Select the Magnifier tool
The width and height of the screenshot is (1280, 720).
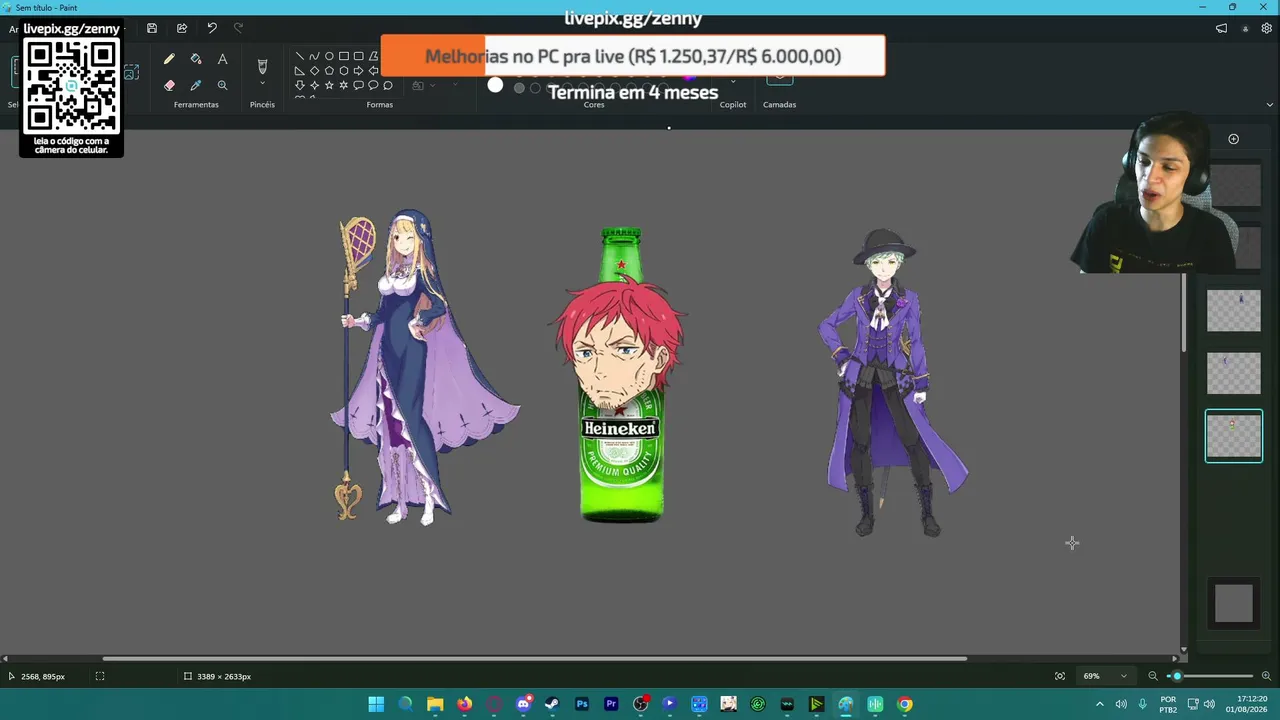click(x=222, y=86)
